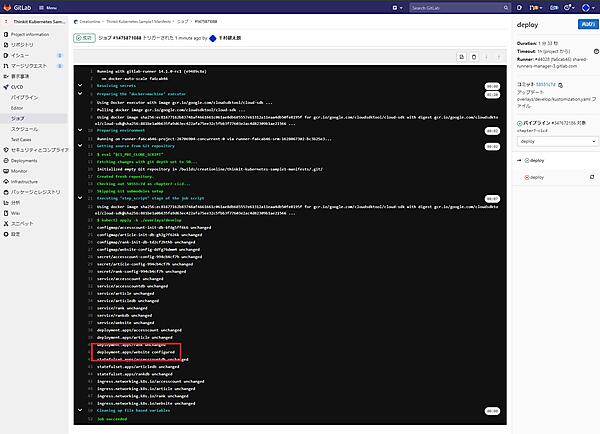Viewport: 600px width, 434px height.
Task: Erase the job log with trash icon
Action: click(474, 57)
